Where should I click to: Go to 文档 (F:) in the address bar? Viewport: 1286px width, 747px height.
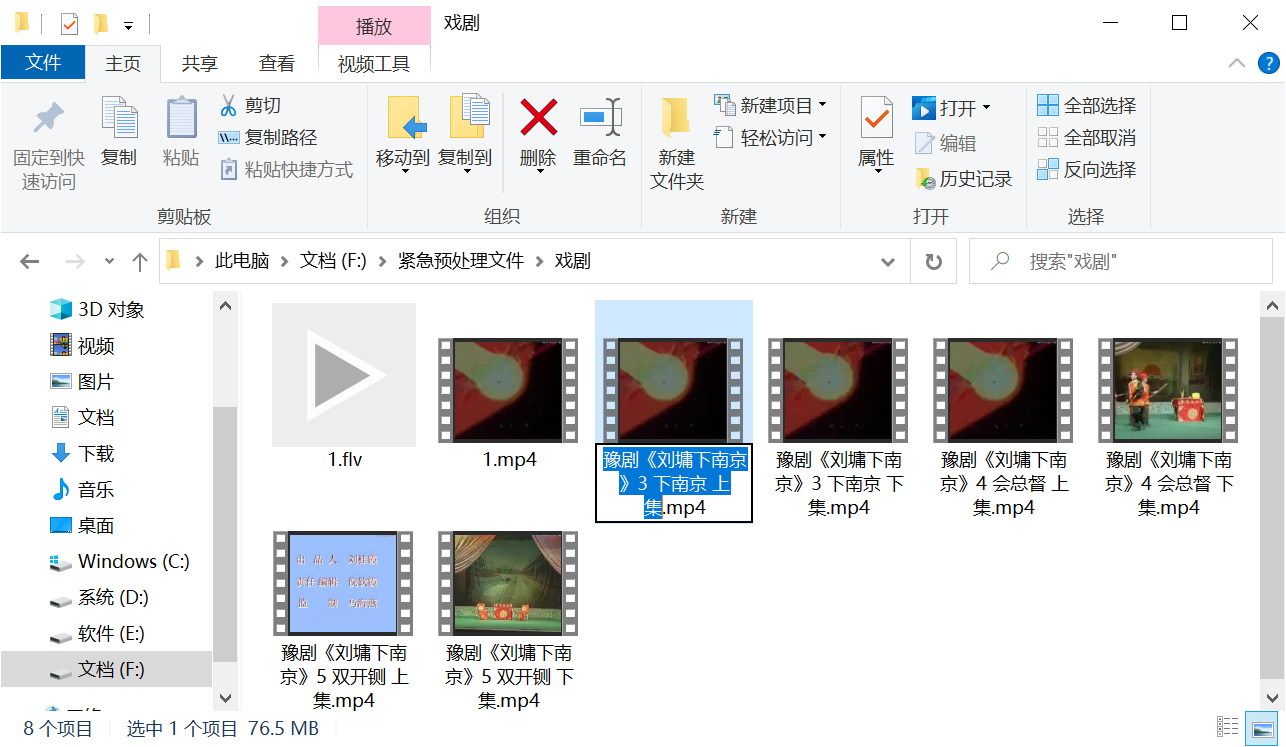click(333, 262)
